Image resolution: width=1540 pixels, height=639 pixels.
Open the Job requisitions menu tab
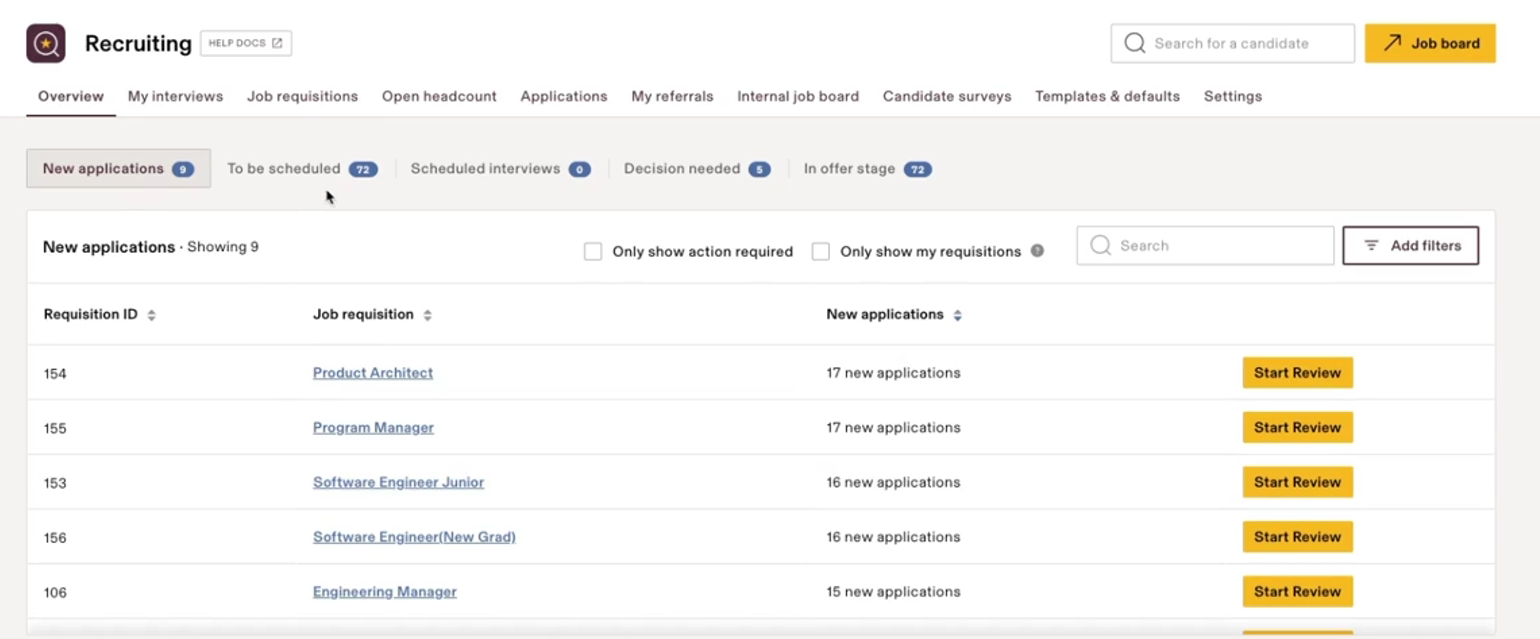pyautogui.click(x=302, y=97)
